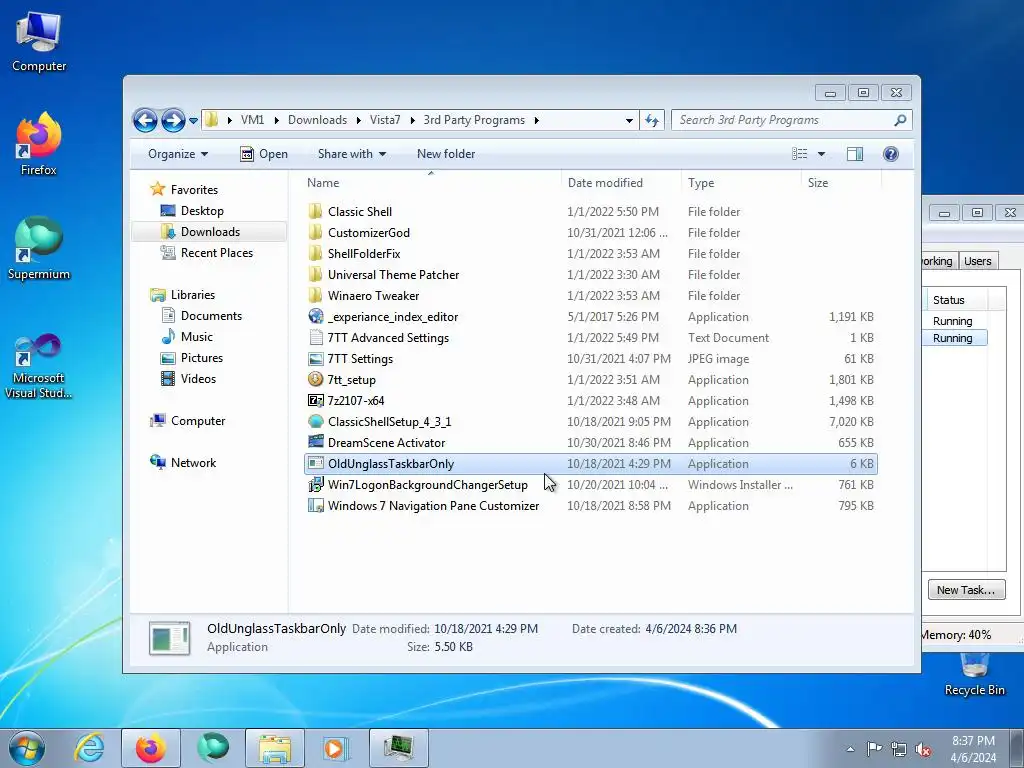The height and width of the screenshot is (768, 1024).
Task: Open Windows Media Player from taskbar
Action: point(336,748)
